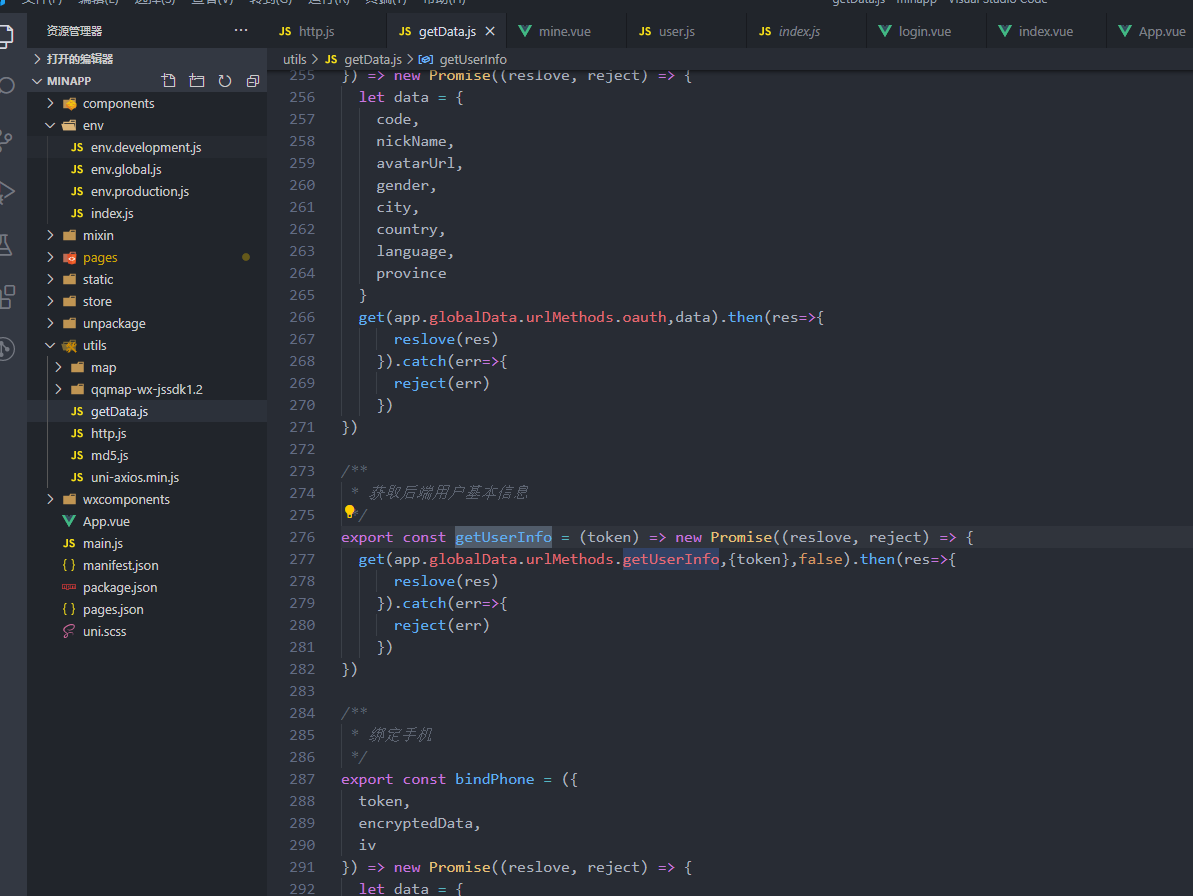Open env.production.js file
1193x896 pixels.
click(x=147, y=192)
